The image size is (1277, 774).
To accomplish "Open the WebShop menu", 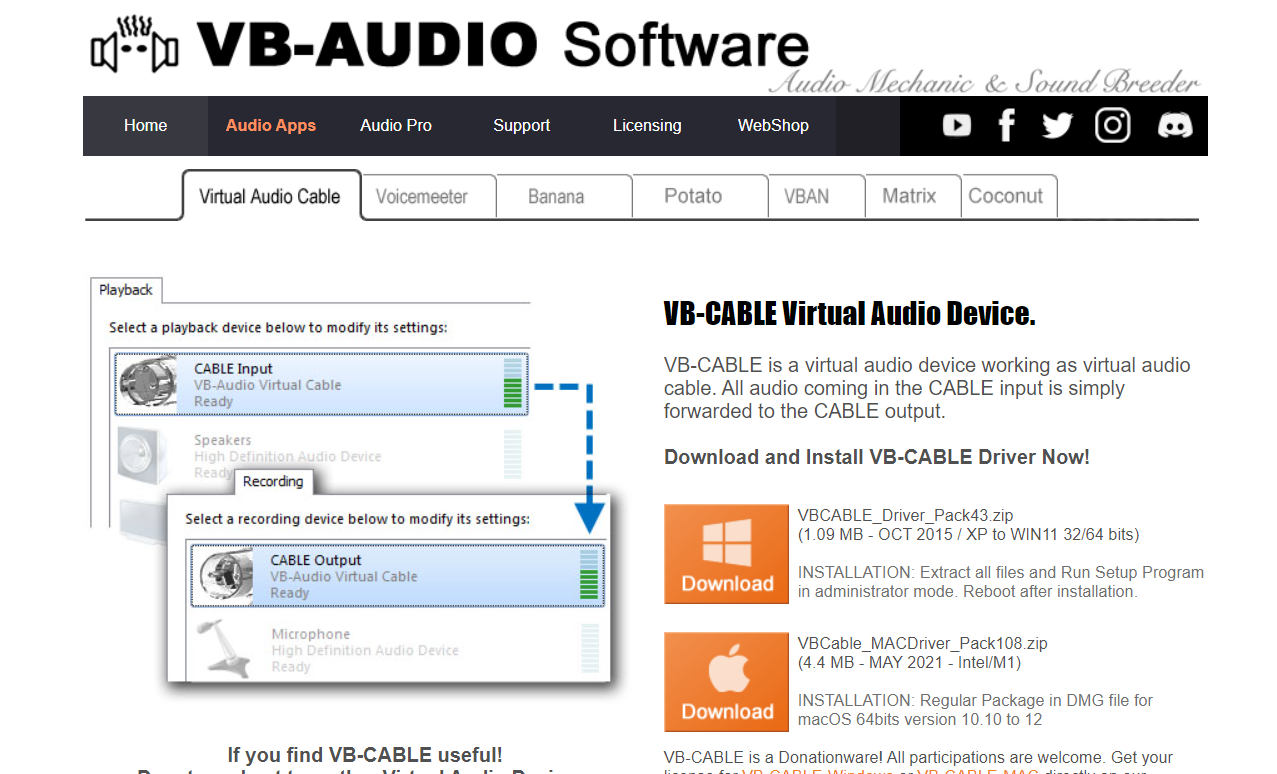I will (773, 126).
